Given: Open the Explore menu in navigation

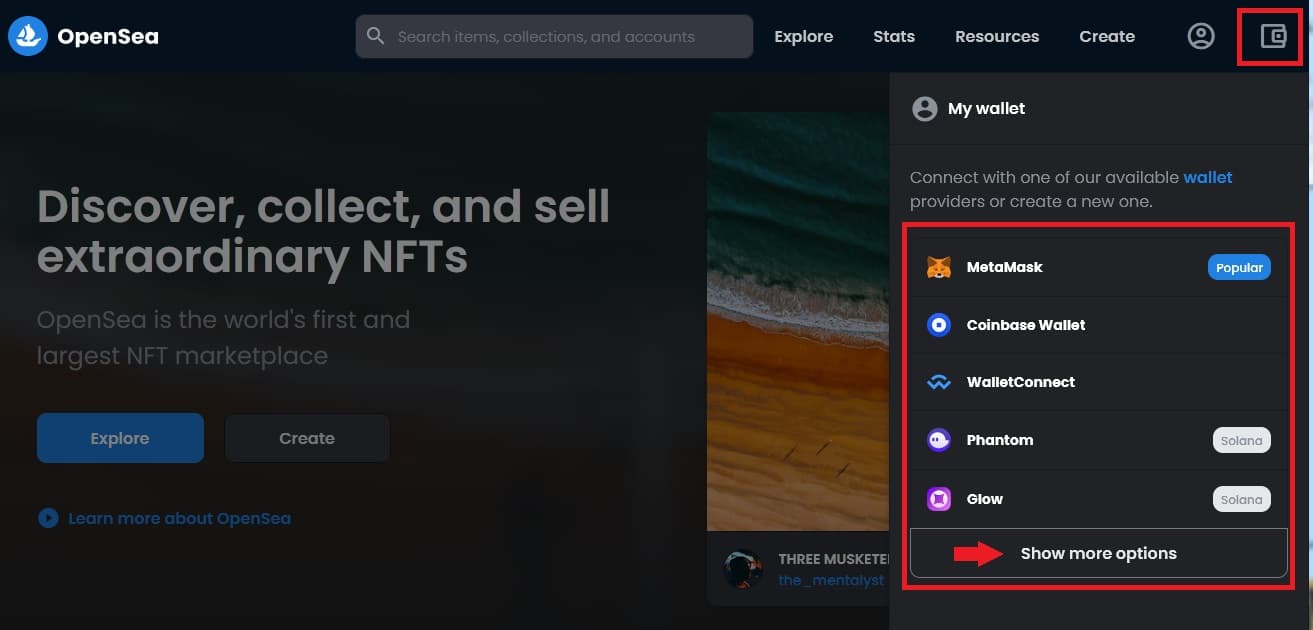Looking at the screenshot, I should (804, 36).
